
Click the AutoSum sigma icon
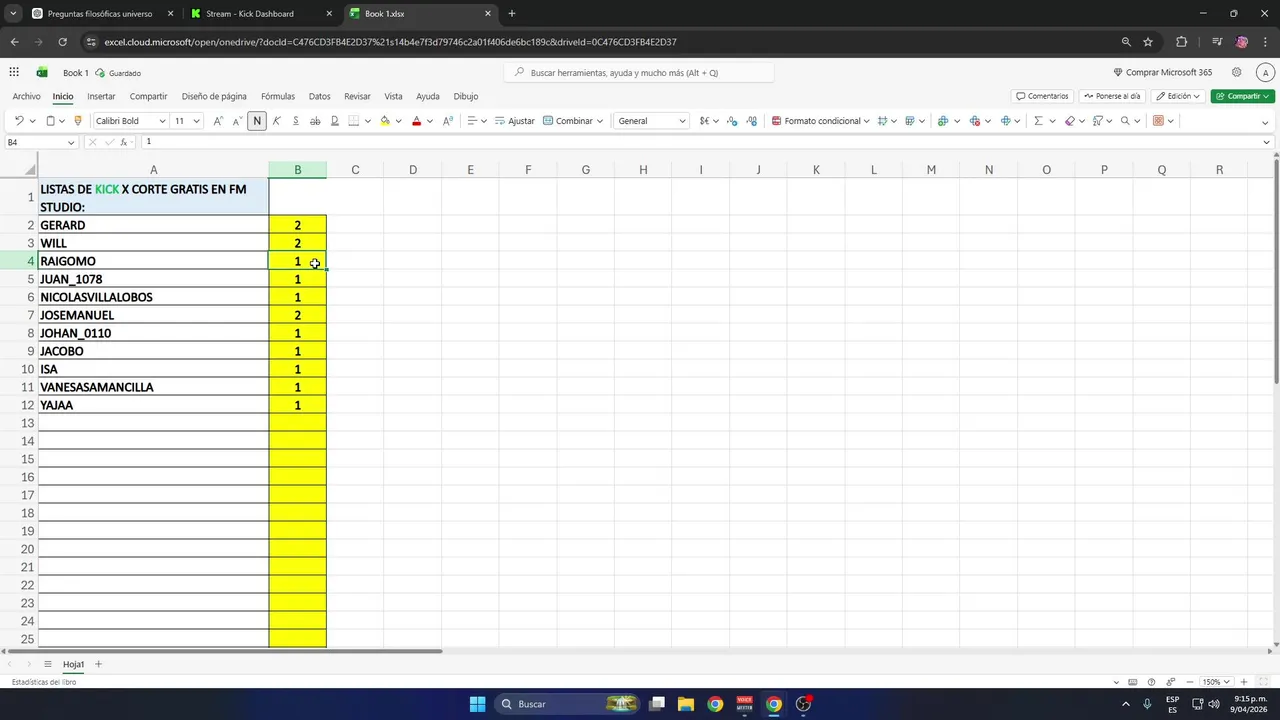1038,121
